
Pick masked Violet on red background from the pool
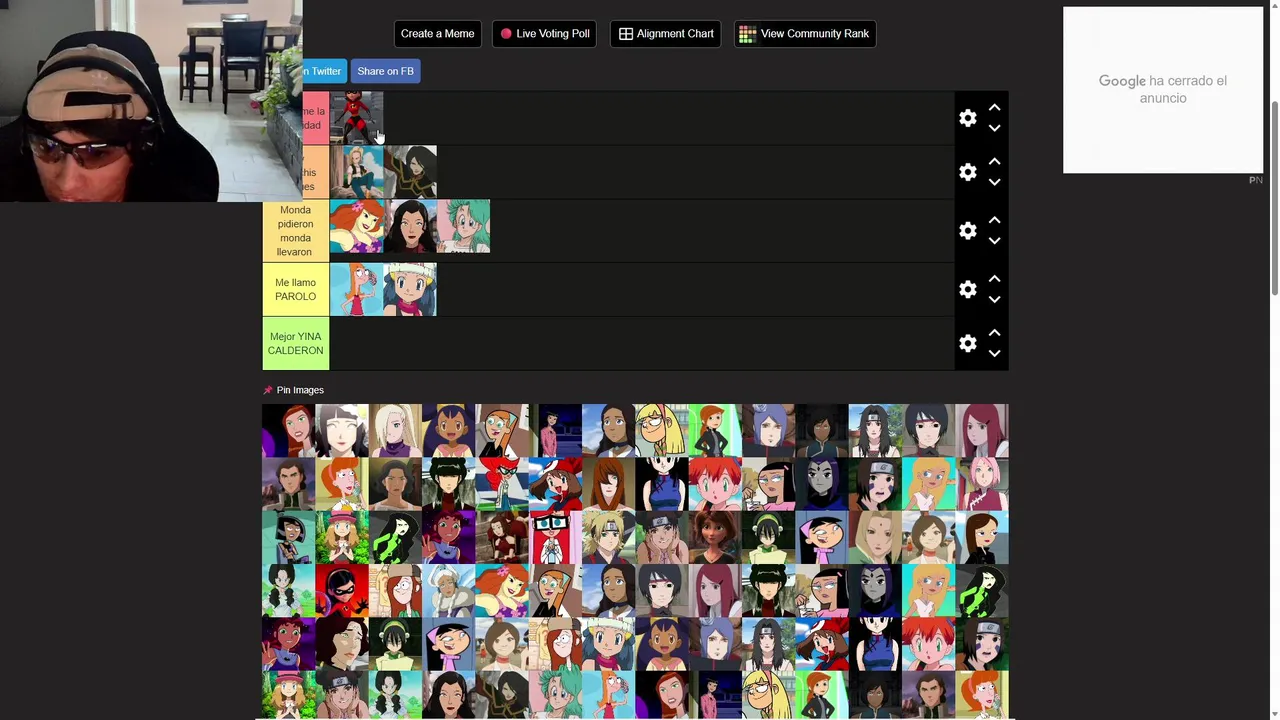click(342, 591)
